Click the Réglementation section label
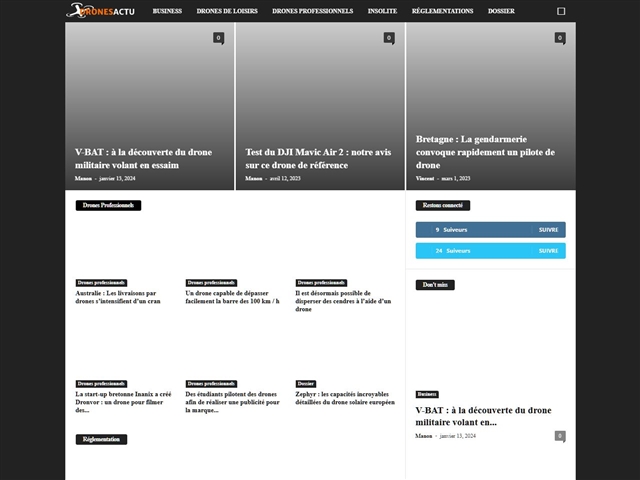This screenshot has width=640, height=480. (x=101, y=439)
